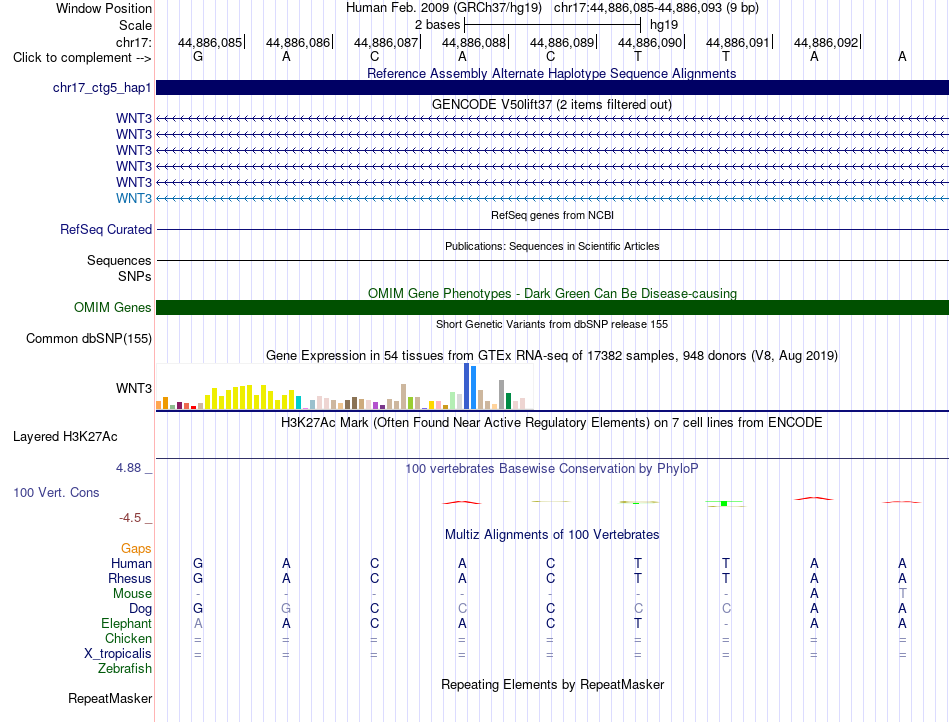Click the 'Click to complement -->' label
Image resolution: width=950 pixels, height=722 pixels.
tap(82, 58)
